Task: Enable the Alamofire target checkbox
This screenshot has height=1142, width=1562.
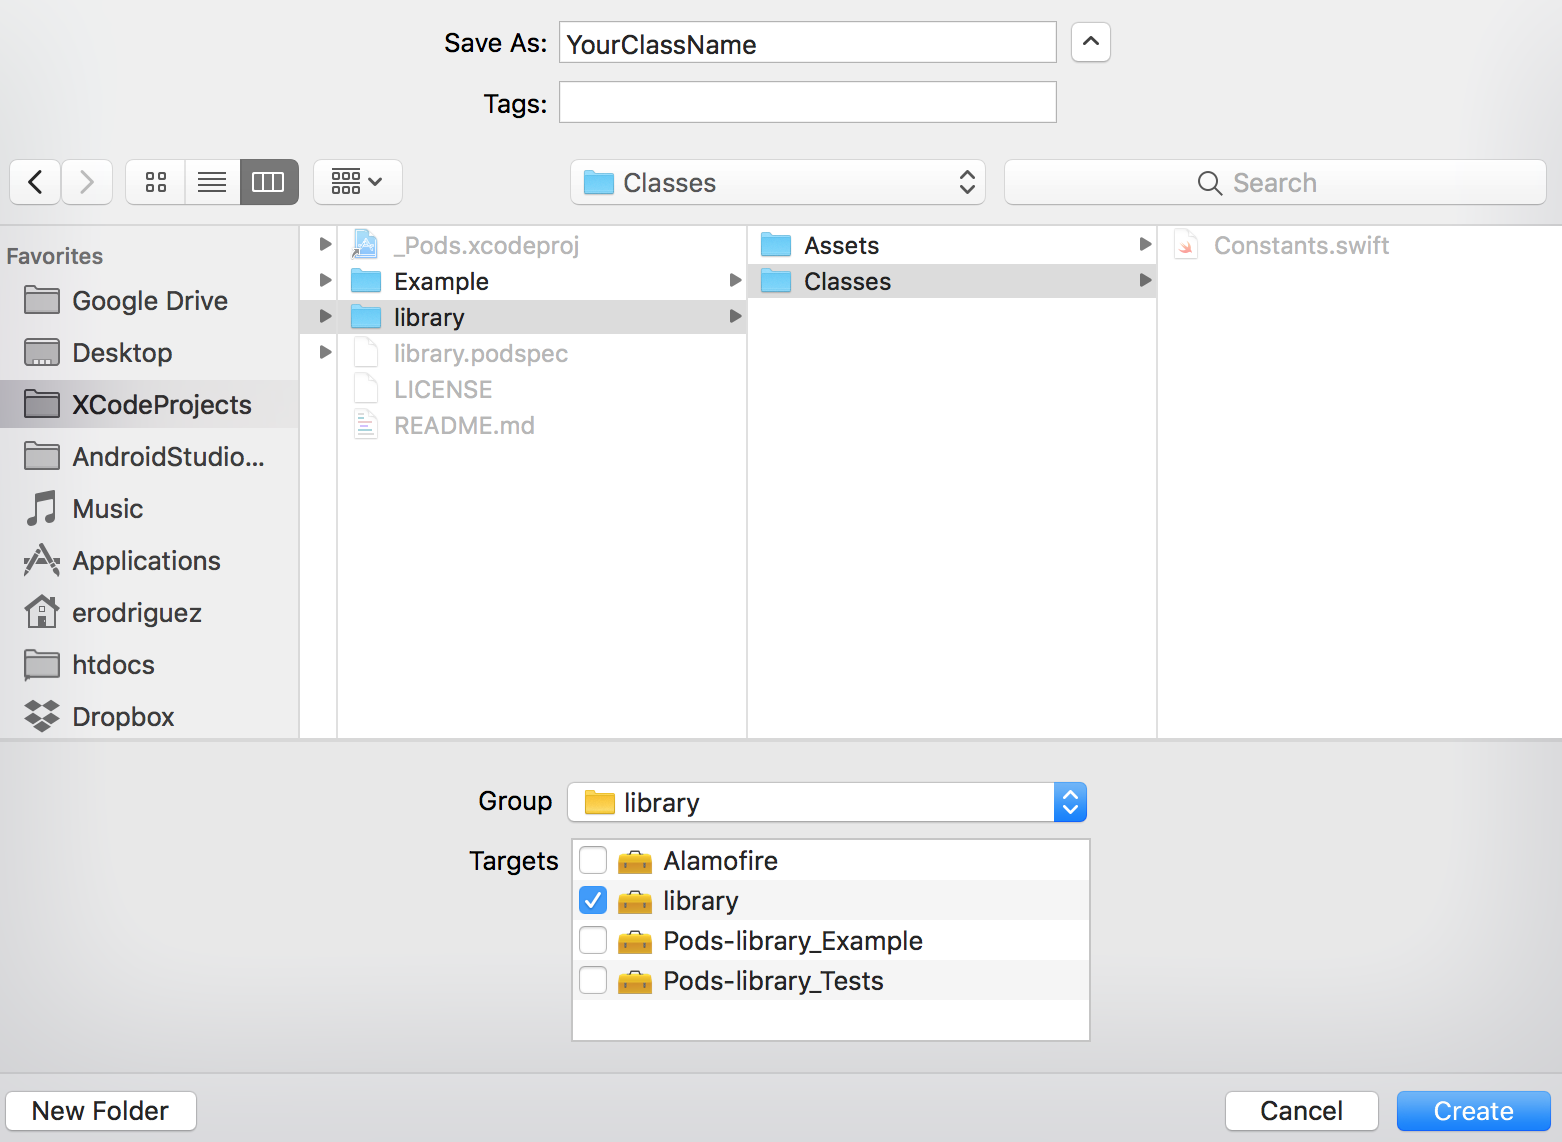Action: click(x=592, y=860)
